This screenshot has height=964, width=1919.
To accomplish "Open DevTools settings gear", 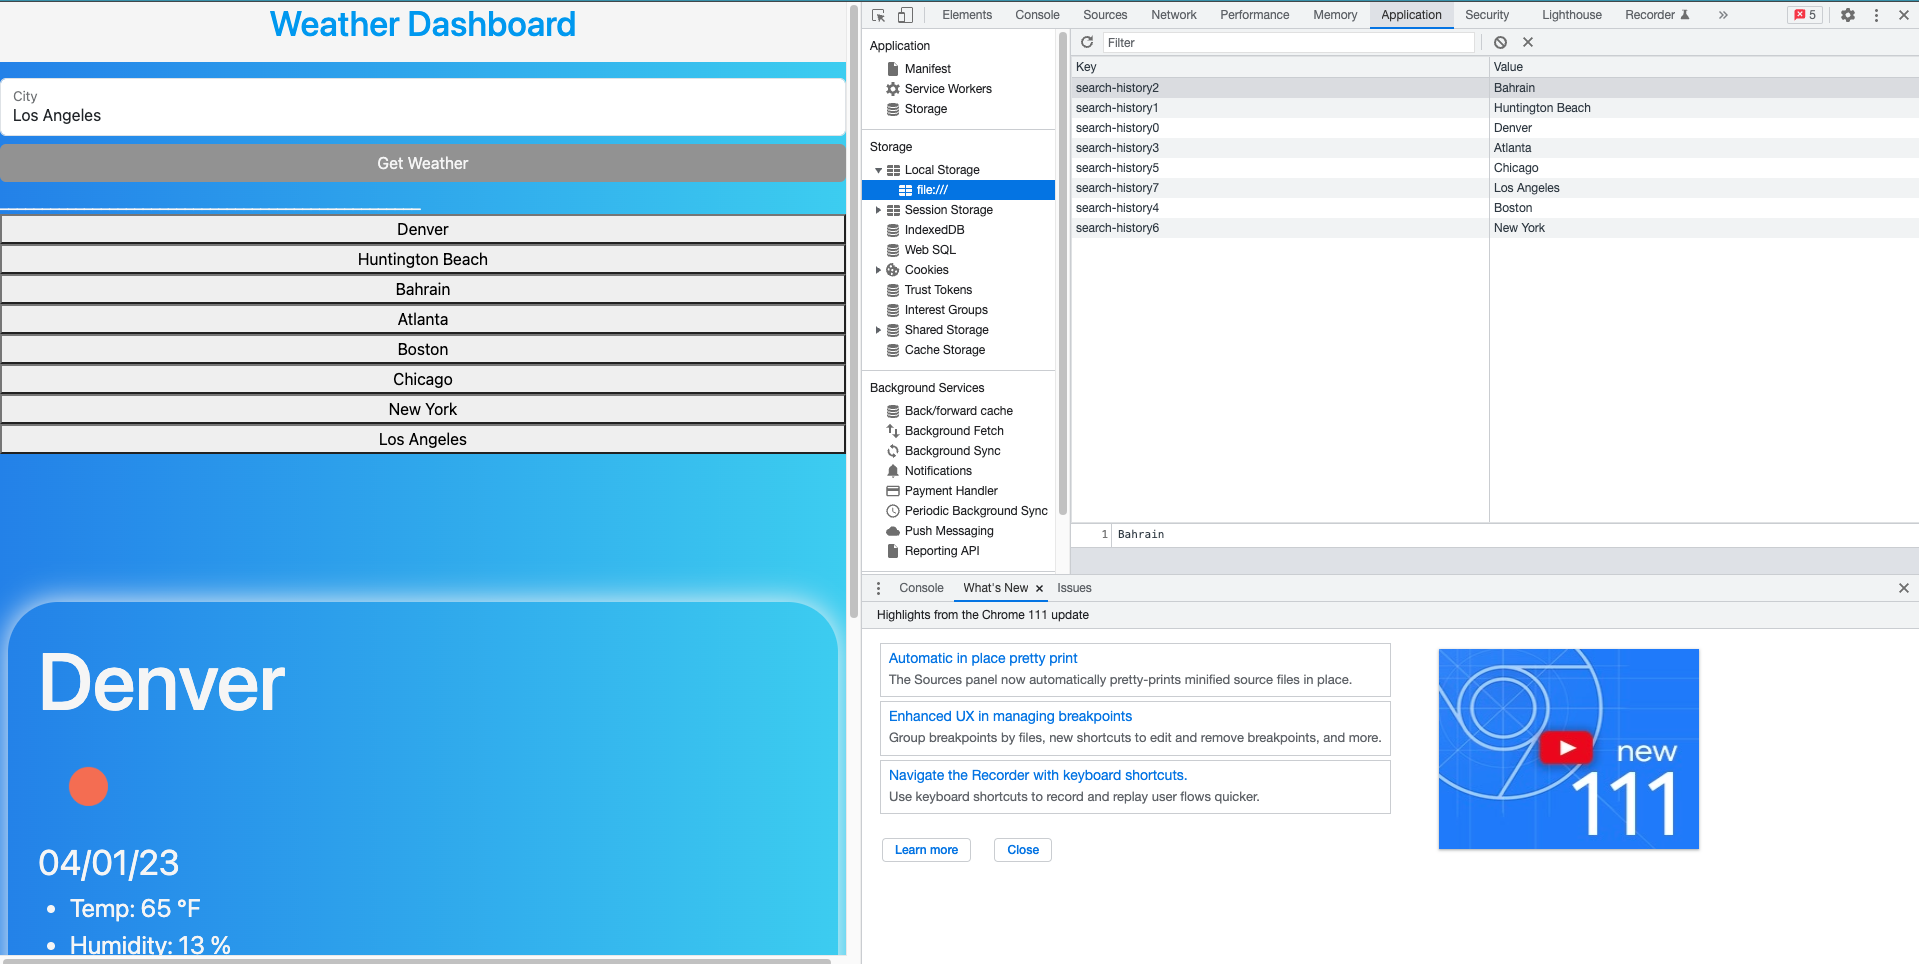I will pyautogui.click(x=1848, y=15).
